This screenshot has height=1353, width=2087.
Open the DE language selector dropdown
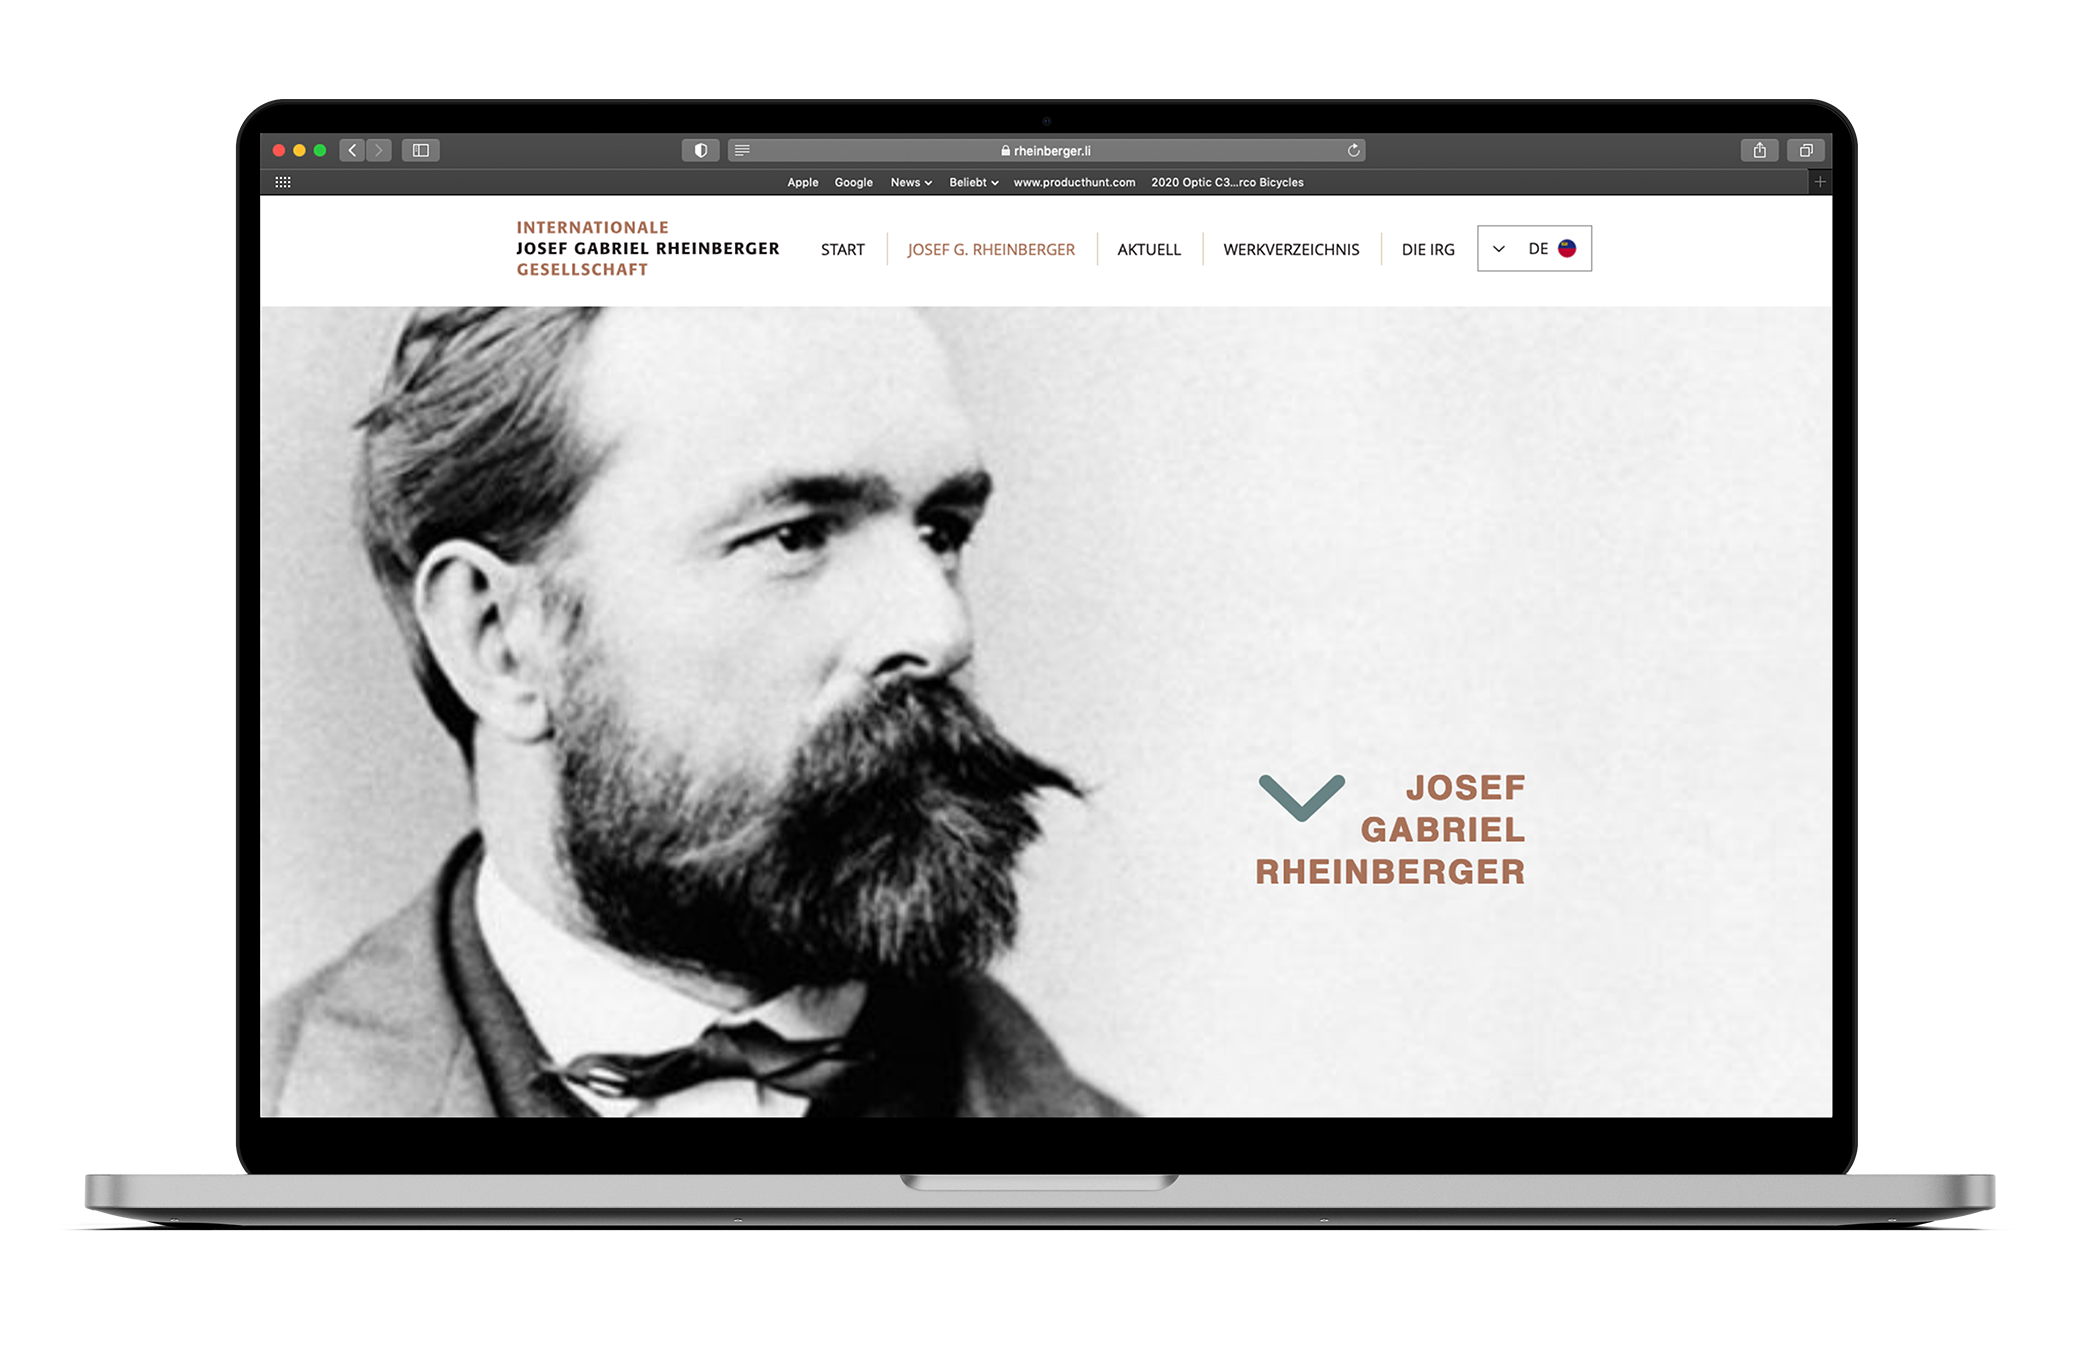(1533, 249)
